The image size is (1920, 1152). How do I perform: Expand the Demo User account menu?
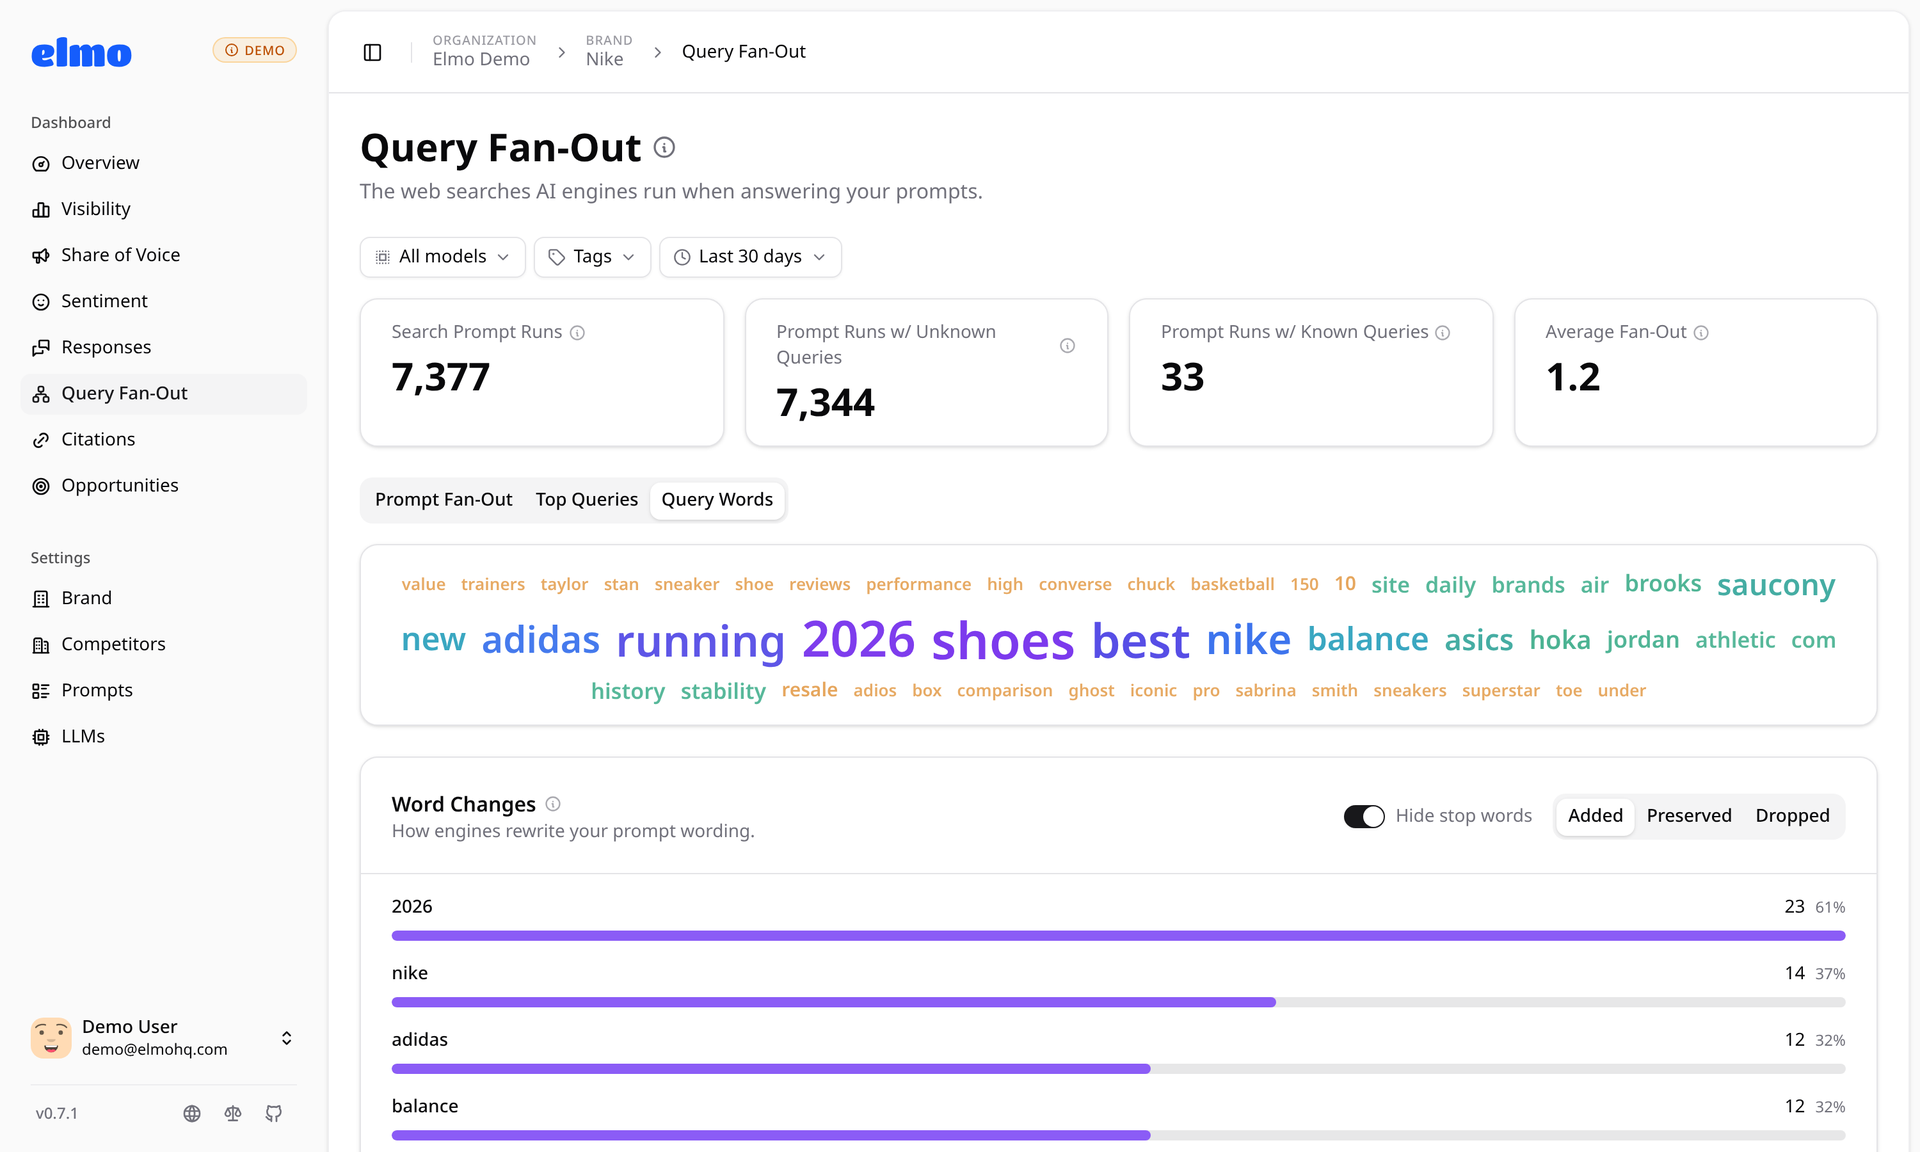pos(163,1038)
